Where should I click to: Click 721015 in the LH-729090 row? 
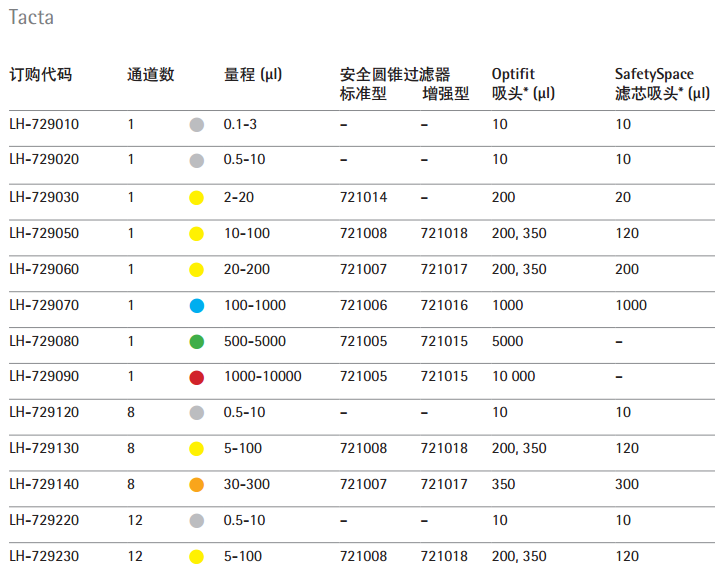[444, 377]
